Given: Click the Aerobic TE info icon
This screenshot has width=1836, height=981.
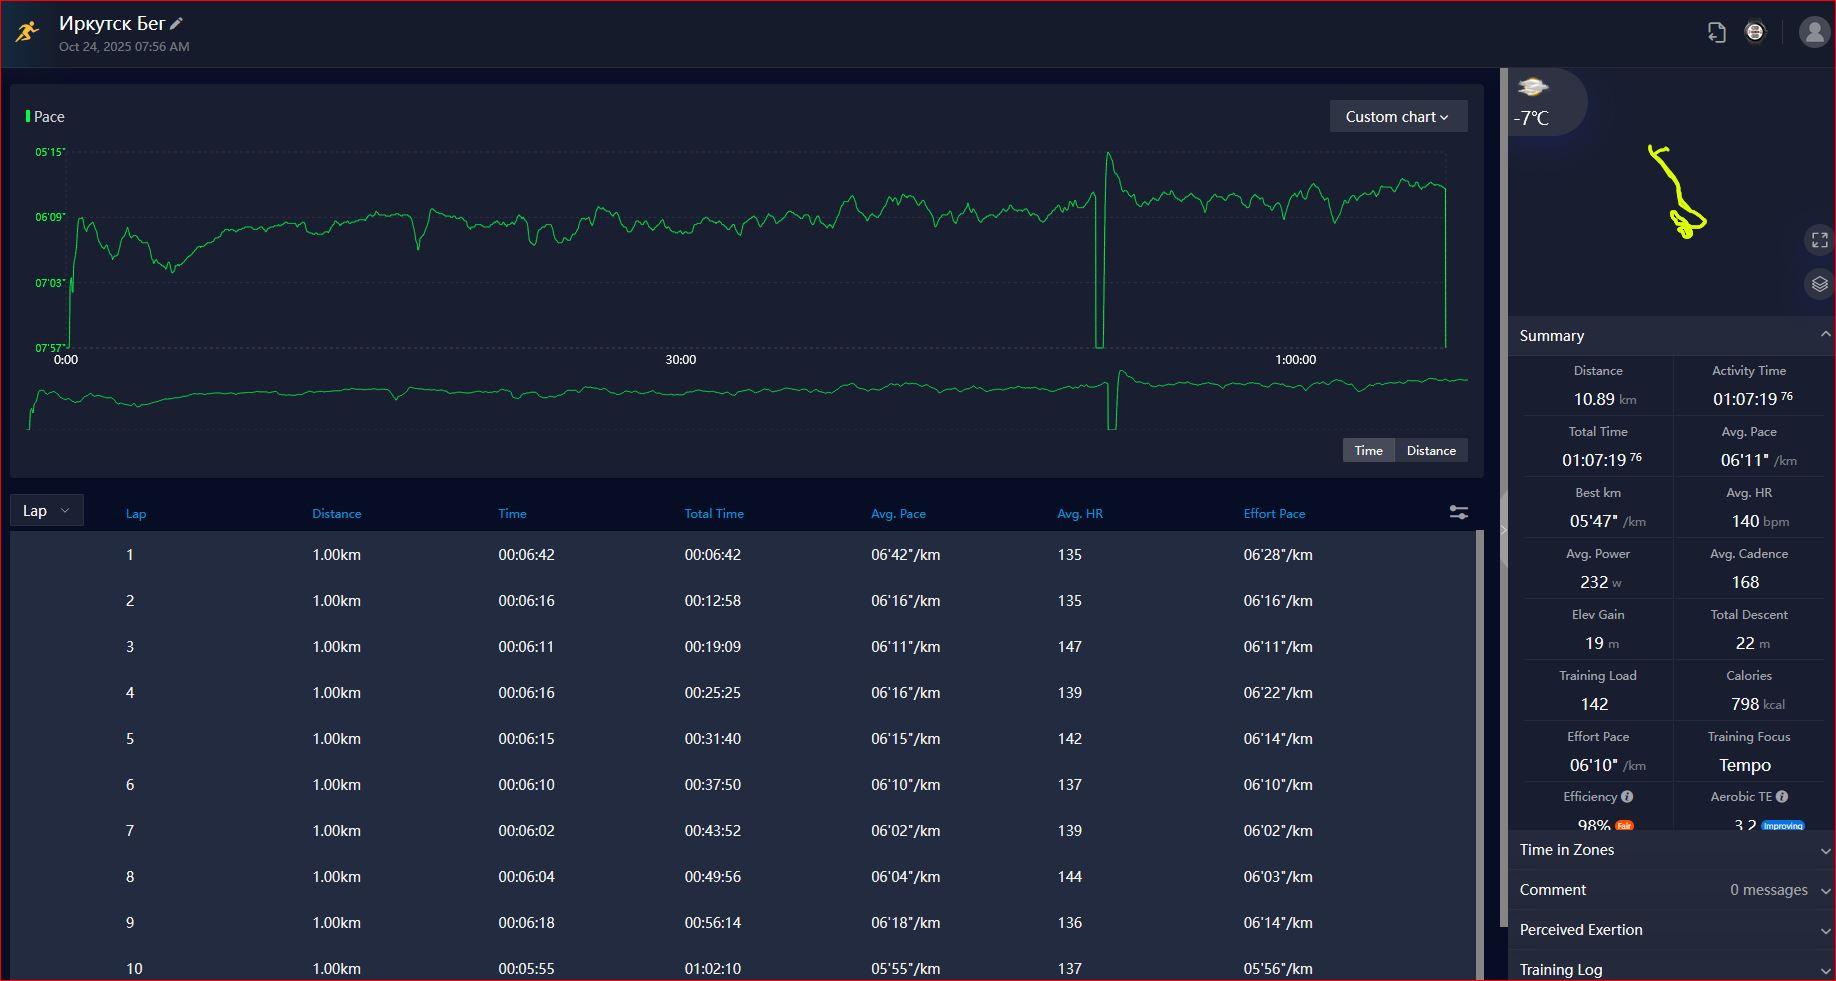Looking at the screenshot, I should pos(1782,797).
